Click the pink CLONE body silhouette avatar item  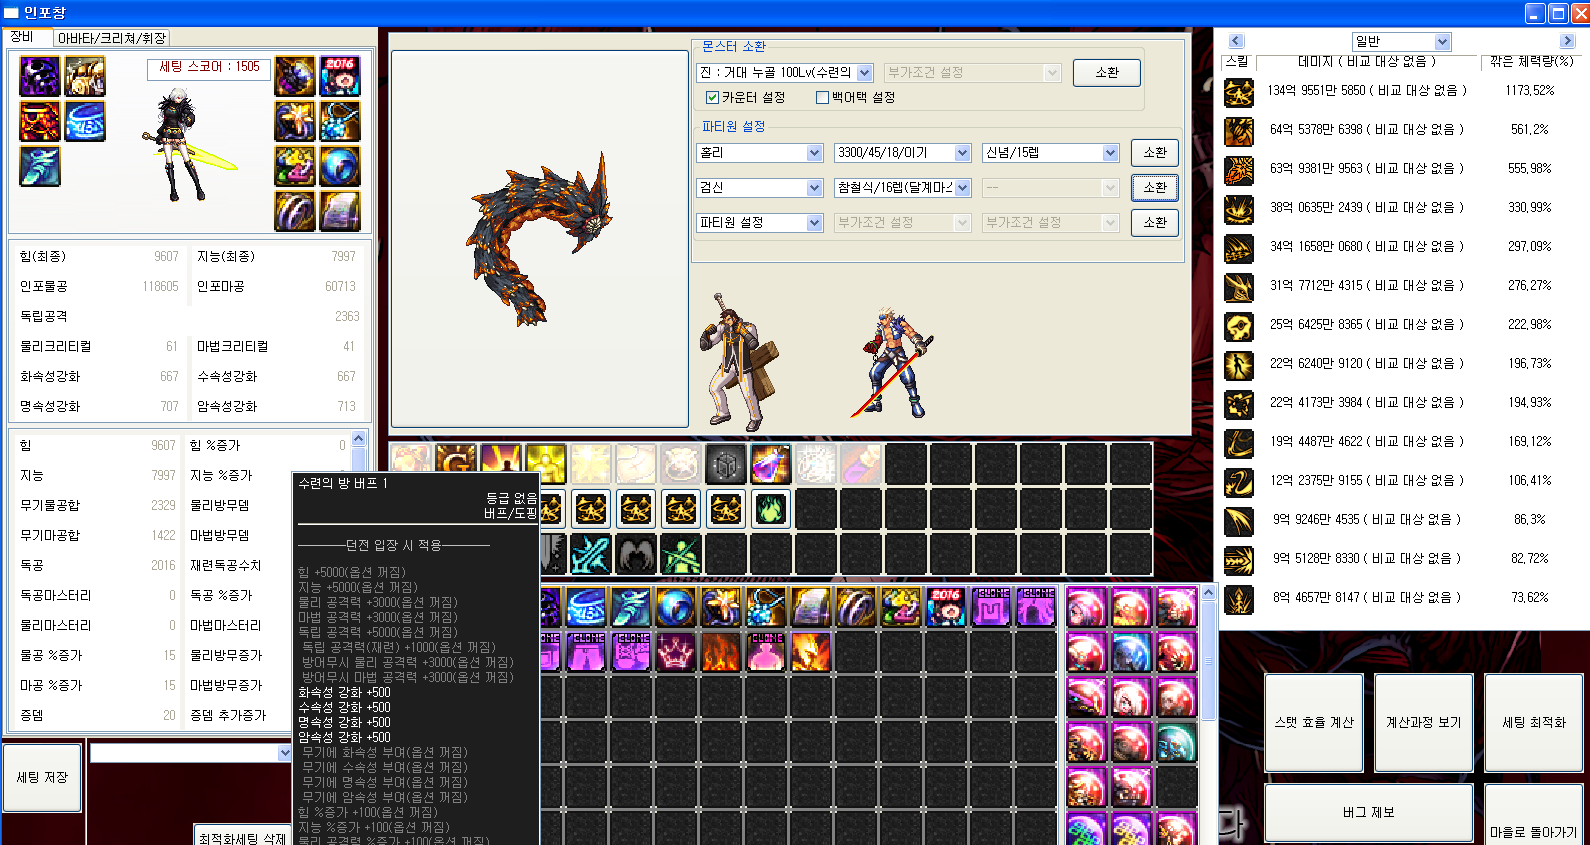(766, 651)
